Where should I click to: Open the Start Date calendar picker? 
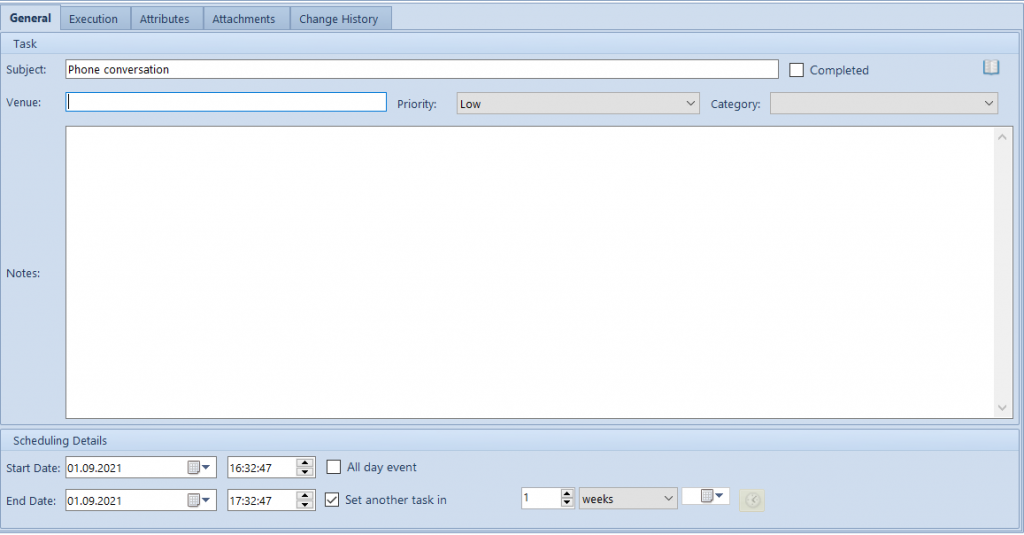tap(199, 467)
